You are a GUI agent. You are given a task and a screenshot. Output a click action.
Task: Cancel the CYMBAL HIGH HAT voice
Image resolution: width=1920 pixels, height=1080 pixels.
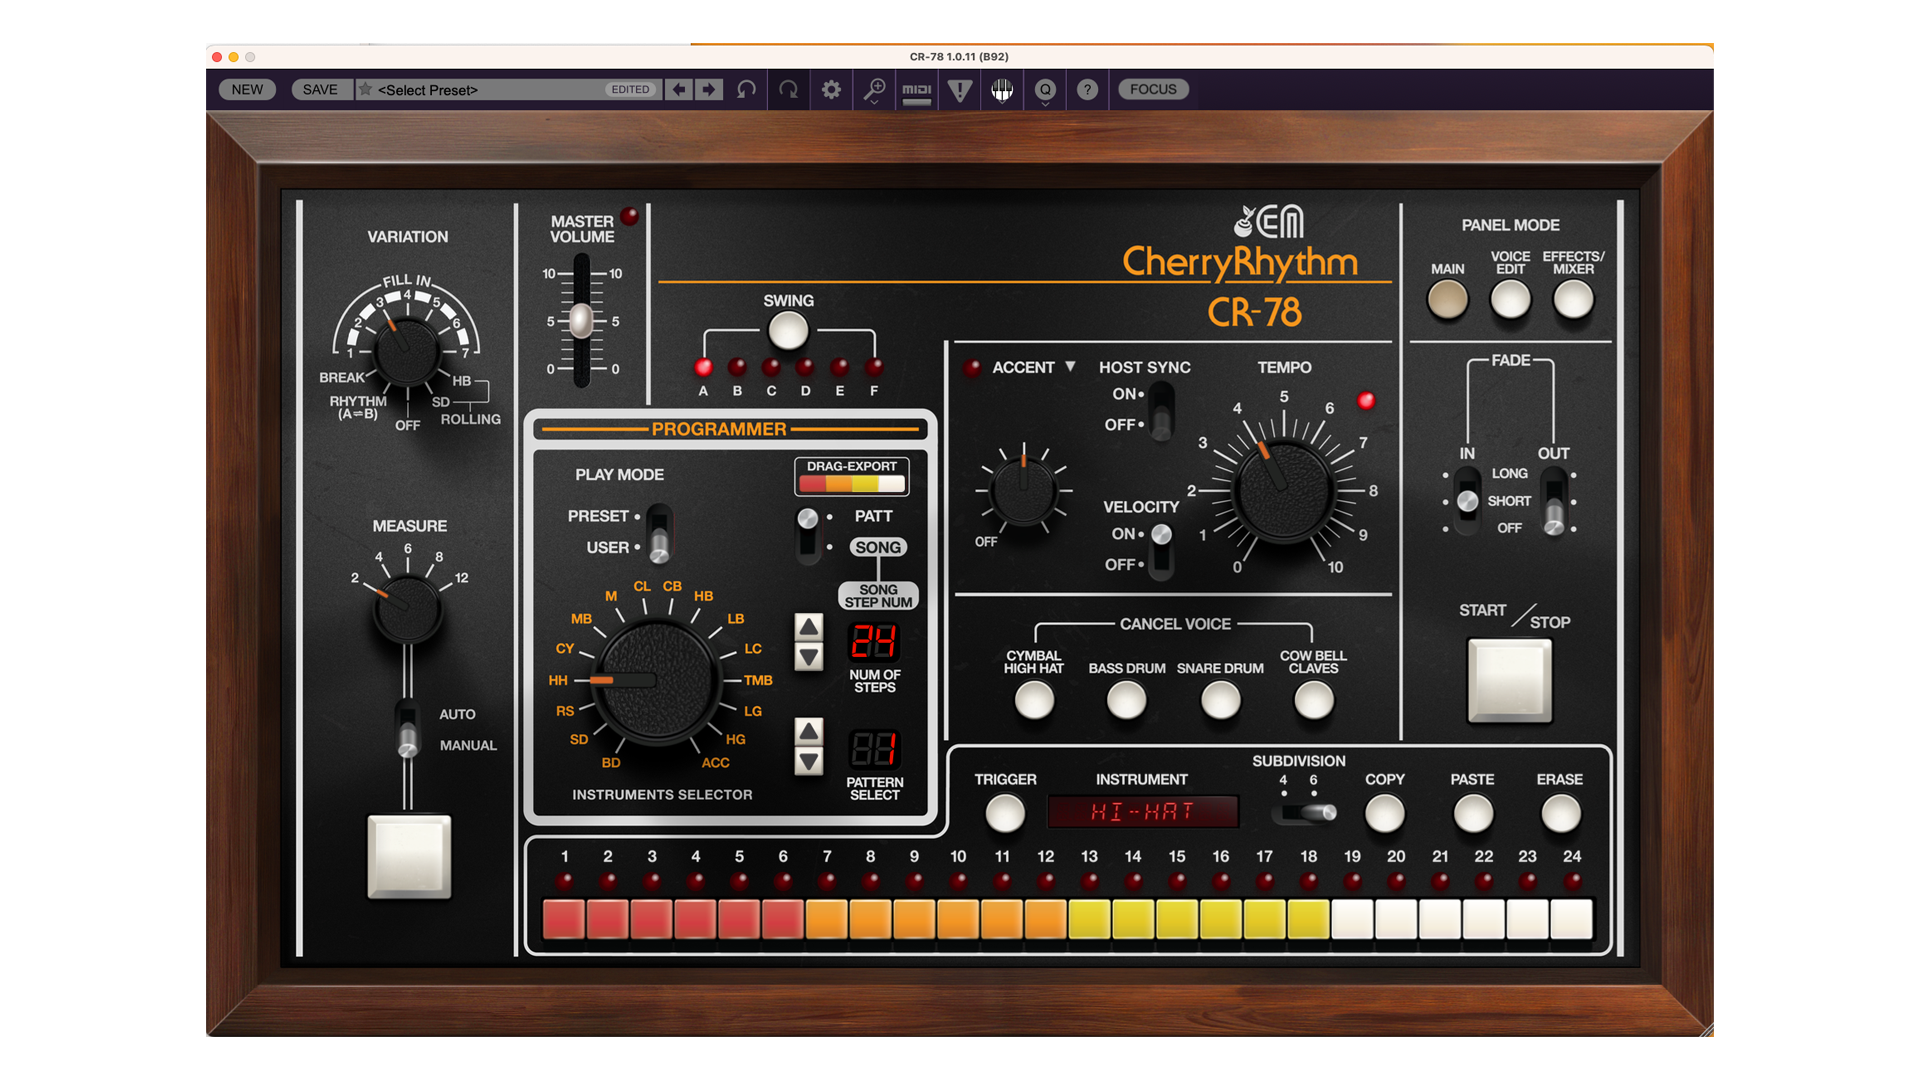point(1034,700)
